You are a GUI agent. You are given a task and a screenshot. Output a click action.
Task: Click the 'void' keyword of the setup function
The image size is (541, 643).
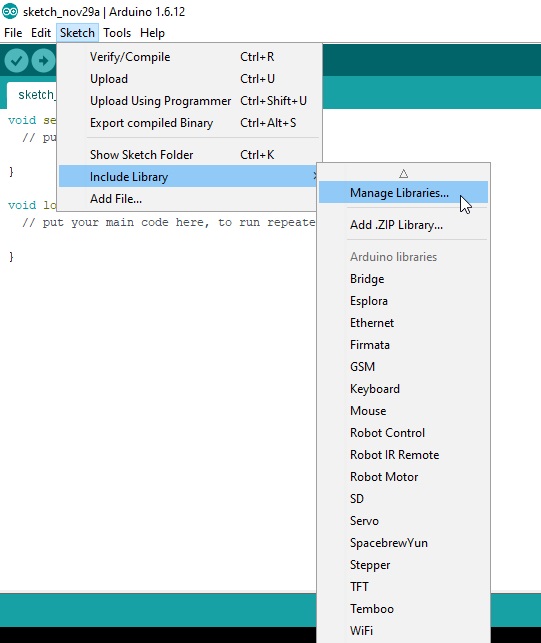[x=22, y=120]
